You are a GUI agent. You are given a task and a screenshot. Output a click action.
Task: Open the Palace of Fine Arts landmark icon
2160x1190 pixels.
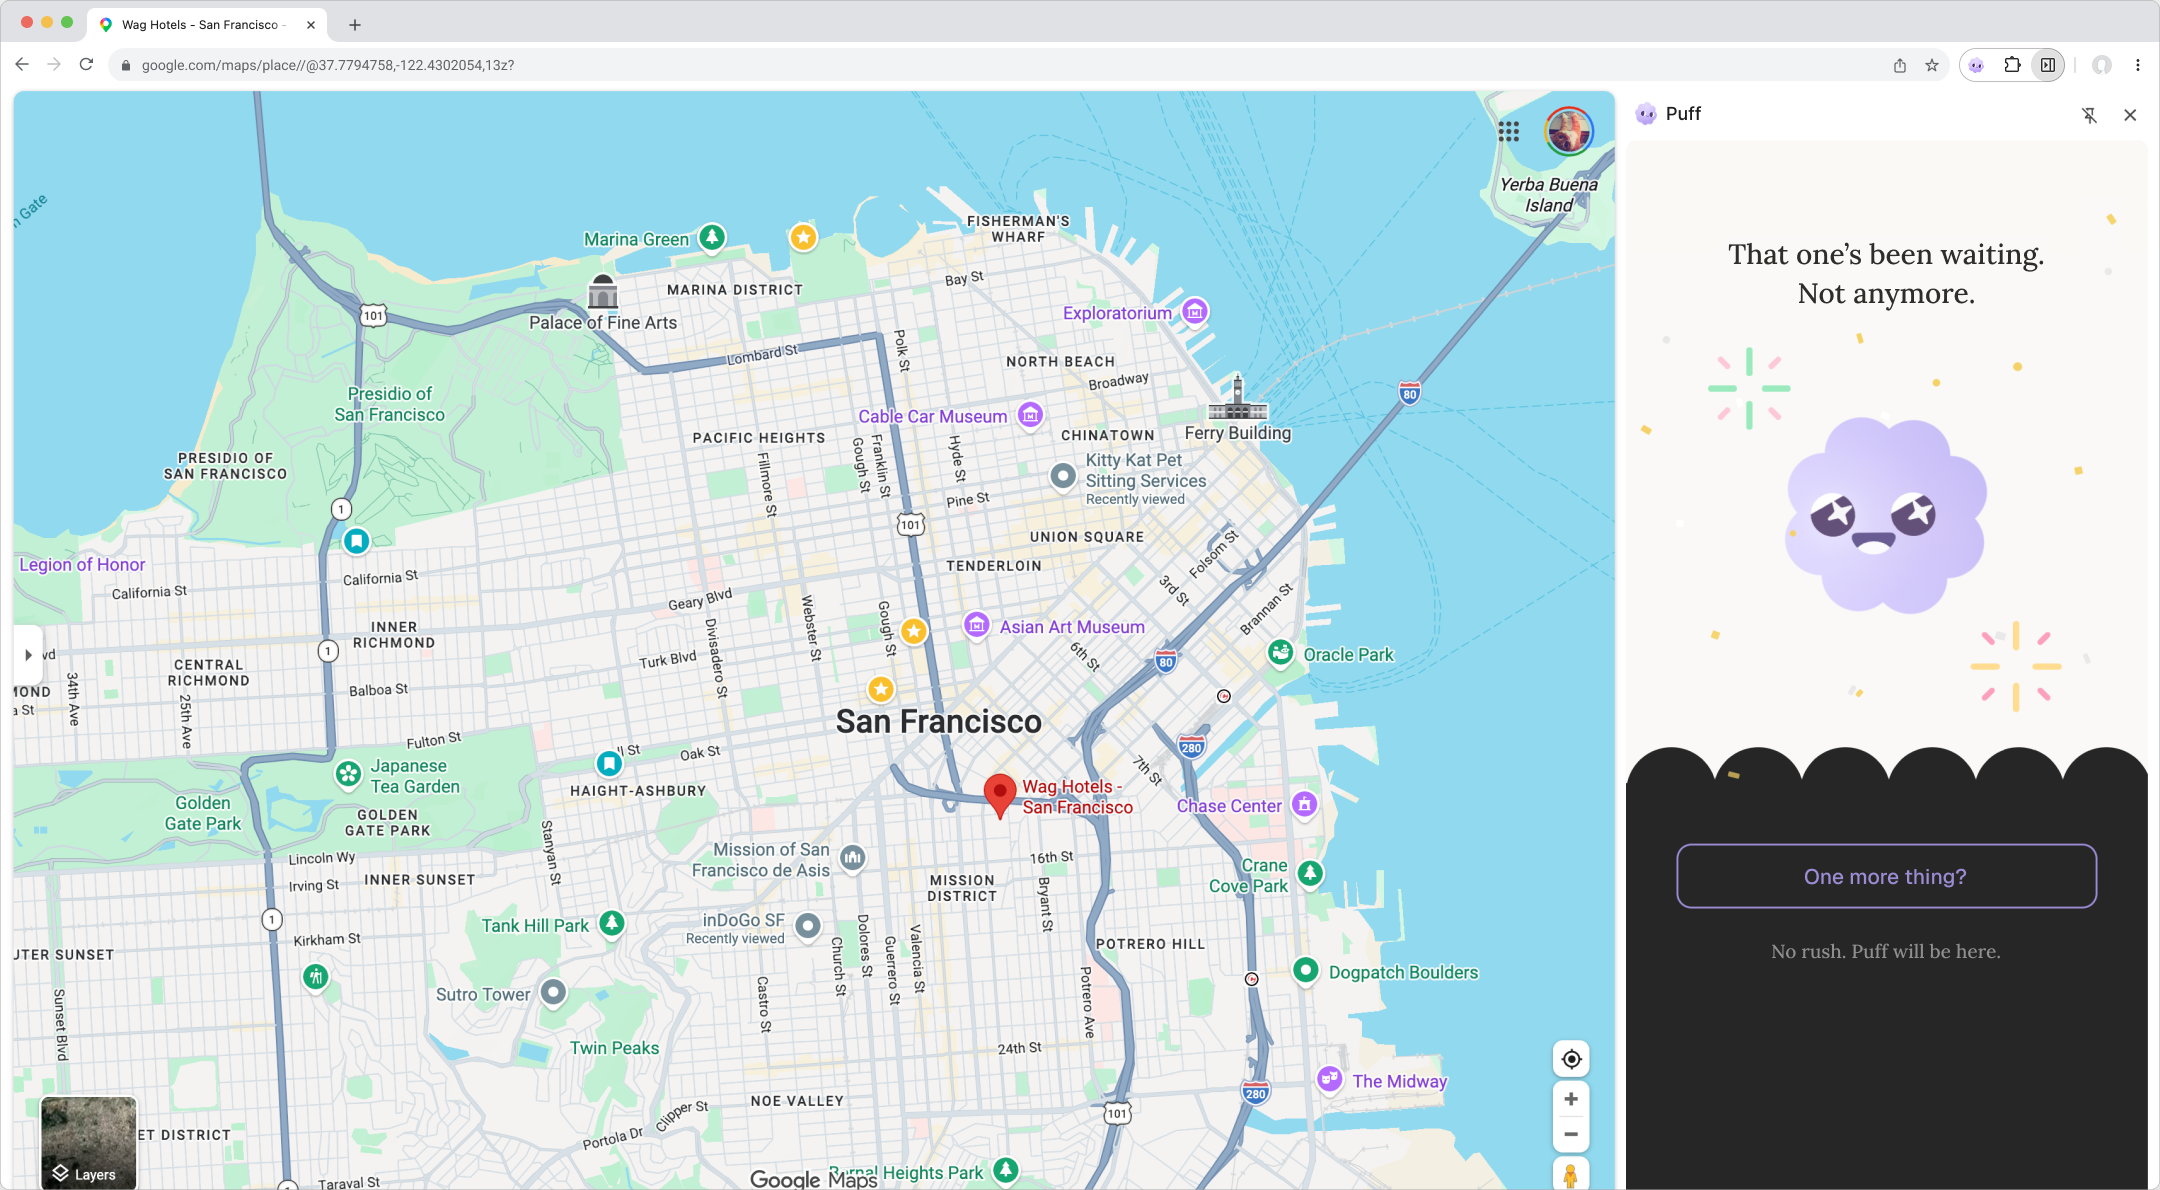pyautogui.click(x=602, y=291)
